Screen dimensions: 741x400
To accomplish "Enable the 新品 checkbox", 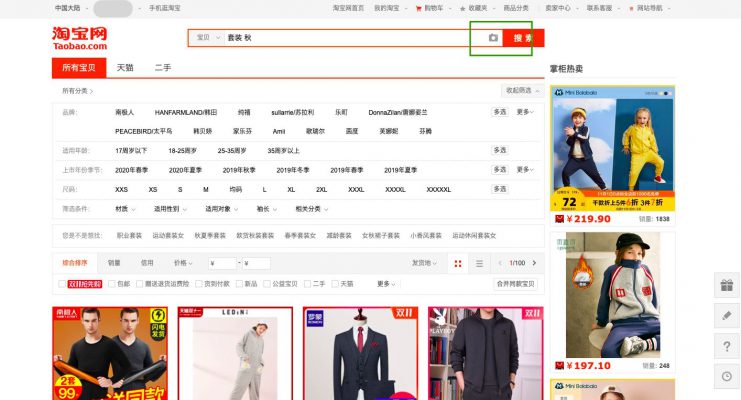I will (x=239, y=284).
